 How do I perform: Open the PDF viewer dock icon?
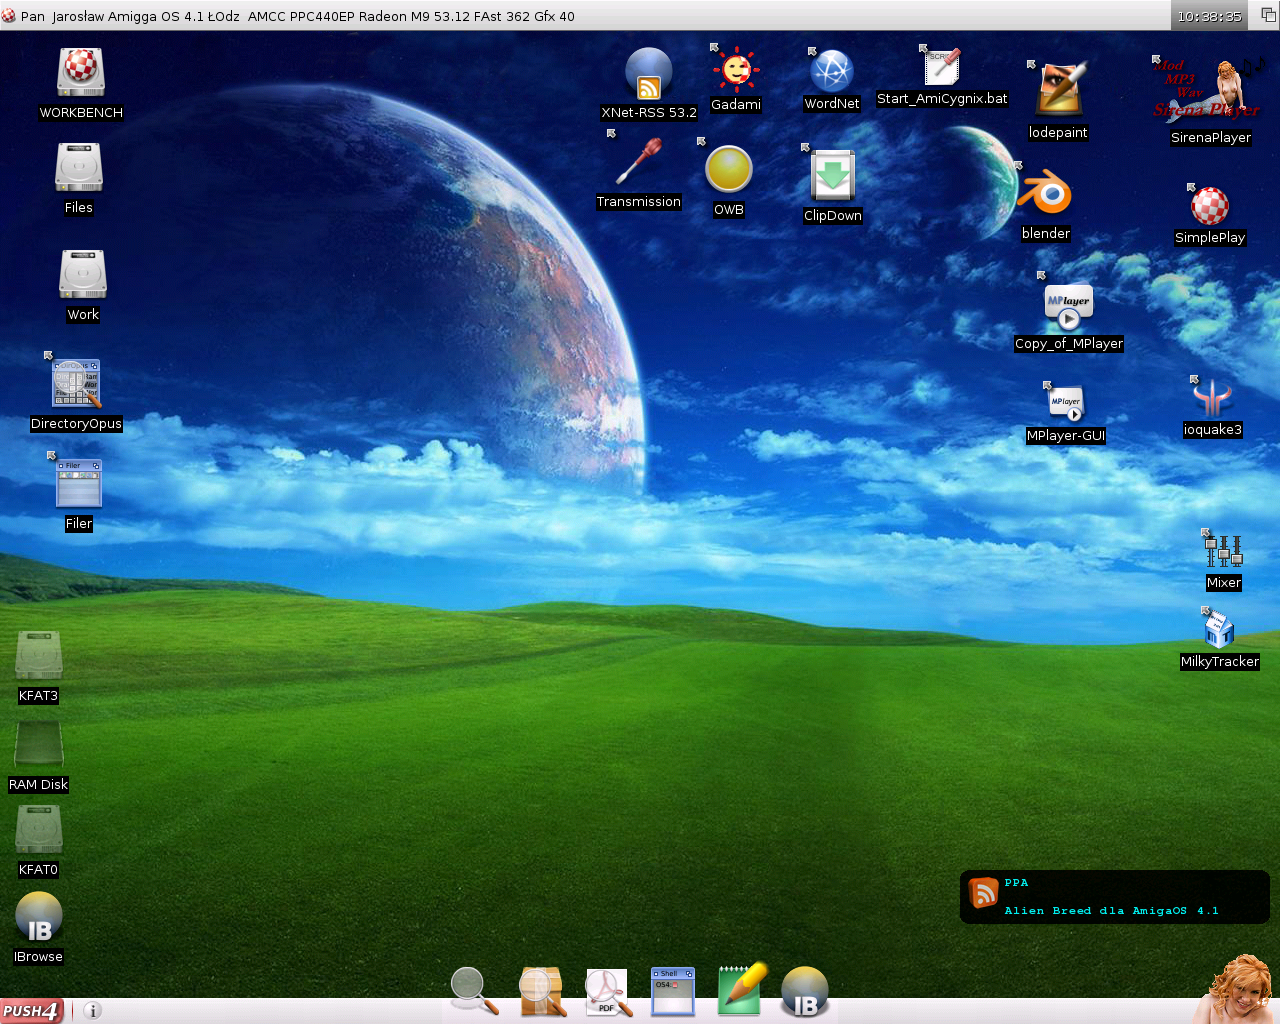(x=608, y=992)
